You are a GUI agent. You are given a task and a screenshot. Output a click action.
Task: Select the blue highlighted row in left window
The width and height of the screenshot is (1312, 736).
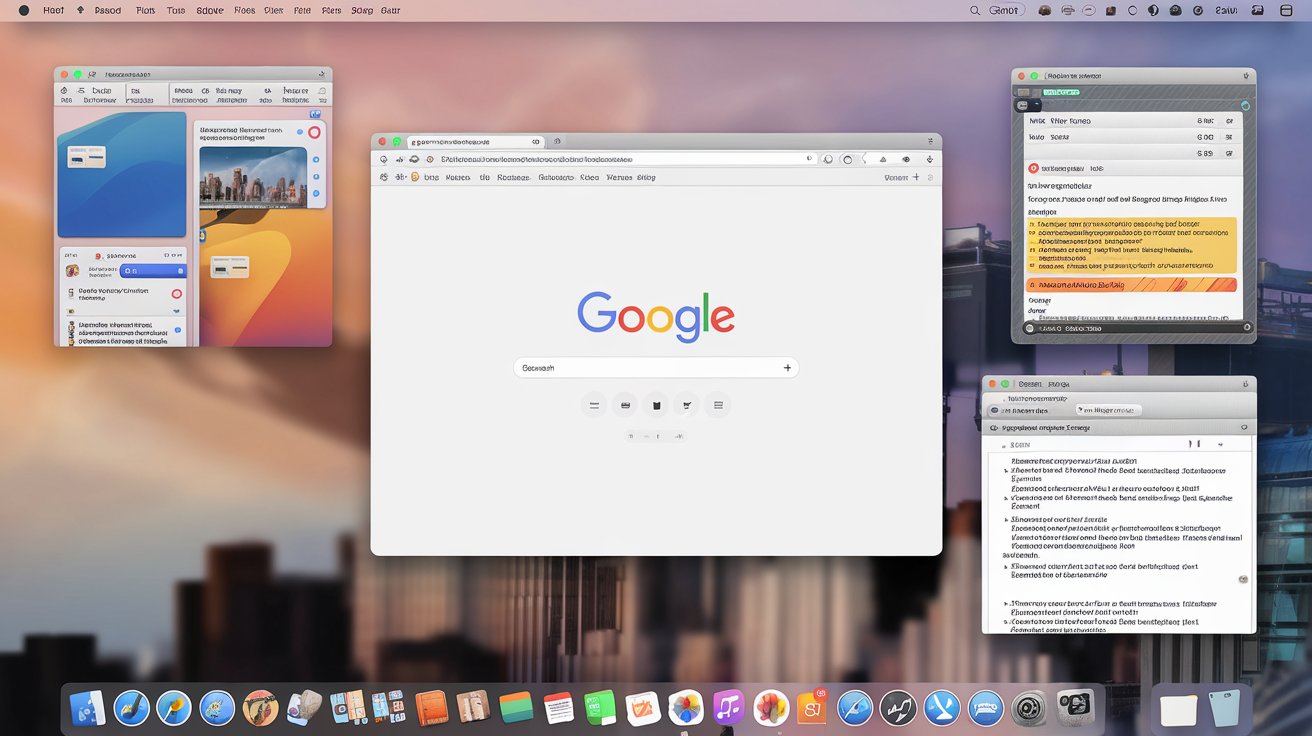point(152,270)
